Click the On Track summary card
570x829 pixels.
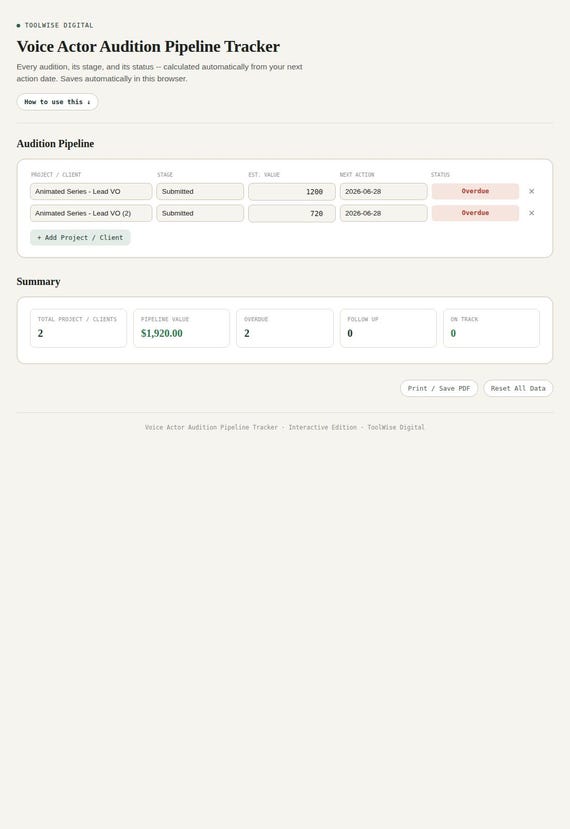(491, 328)
